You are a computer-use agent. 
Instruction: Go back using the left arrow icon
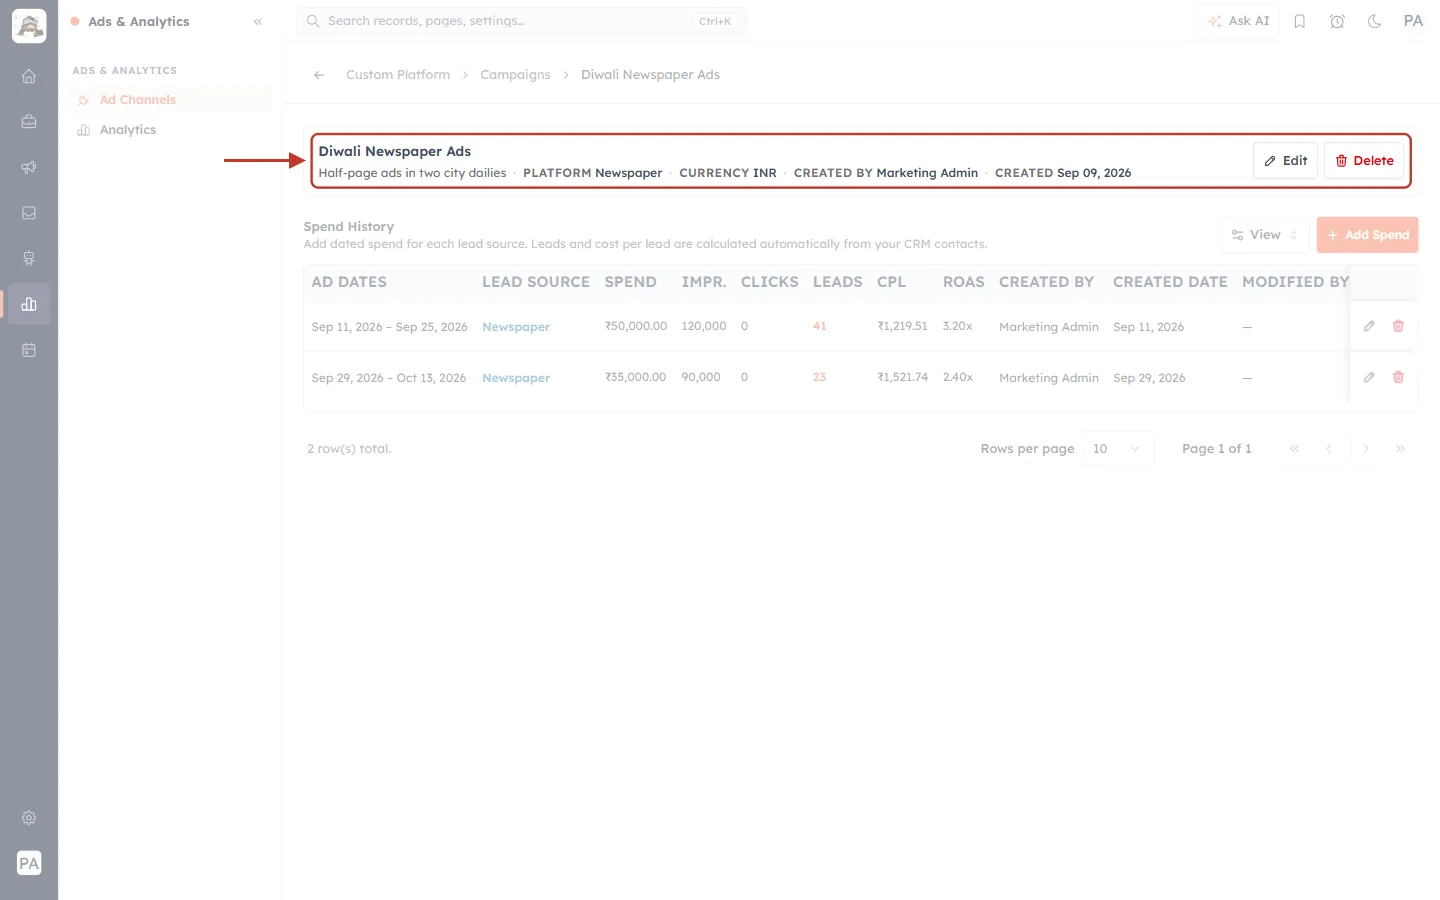pos(319,75)
